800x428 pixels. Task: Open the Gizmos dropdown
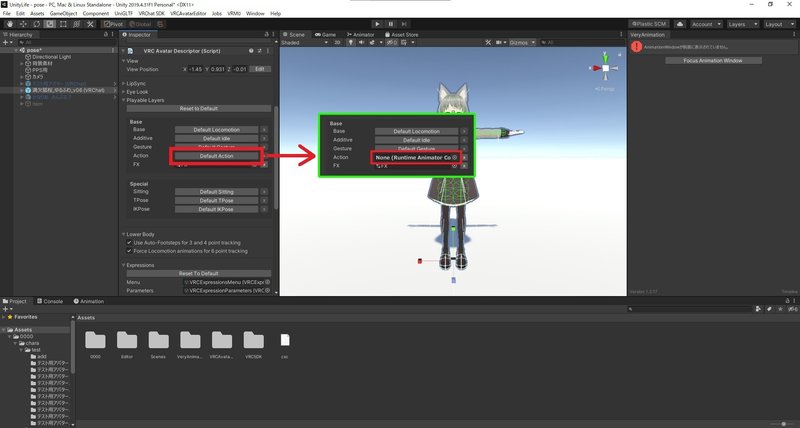pyautogui.click(x=522, y=42)
